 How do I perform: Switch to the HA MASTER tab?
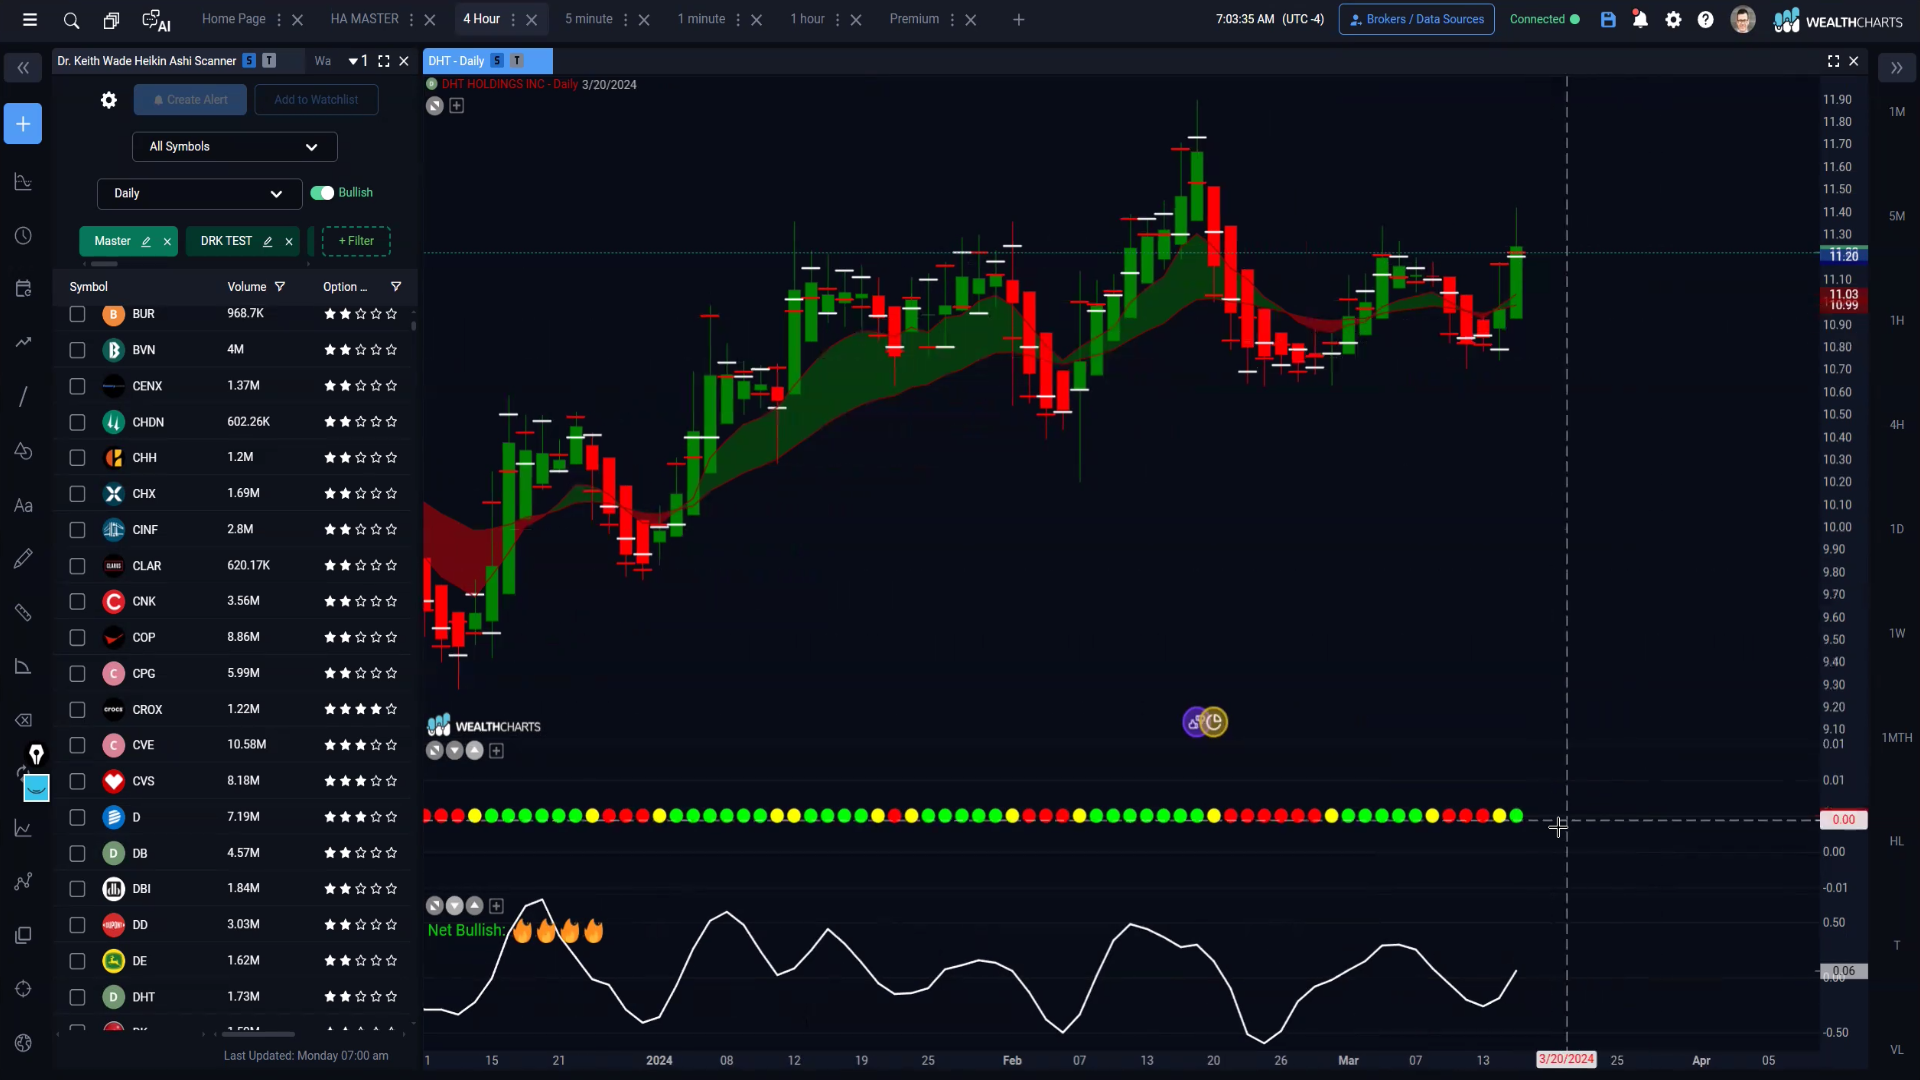tap(364, 19)
